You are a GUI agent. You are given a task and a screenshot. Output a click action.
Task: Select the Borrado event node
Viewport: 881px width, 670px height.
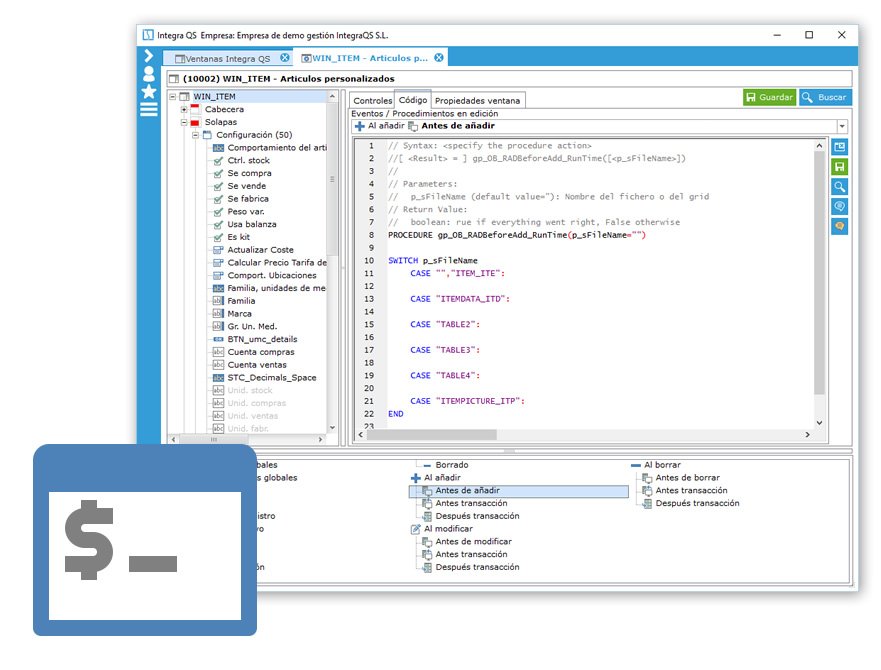pyautogui.click(x=452, y=465)
